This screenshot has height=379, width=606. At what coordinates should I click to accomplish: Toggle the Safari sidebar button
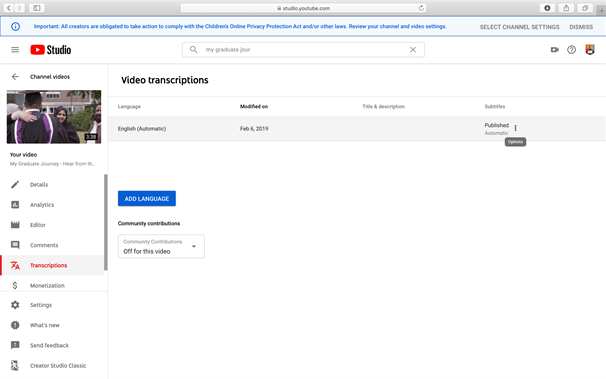point(37,8)
